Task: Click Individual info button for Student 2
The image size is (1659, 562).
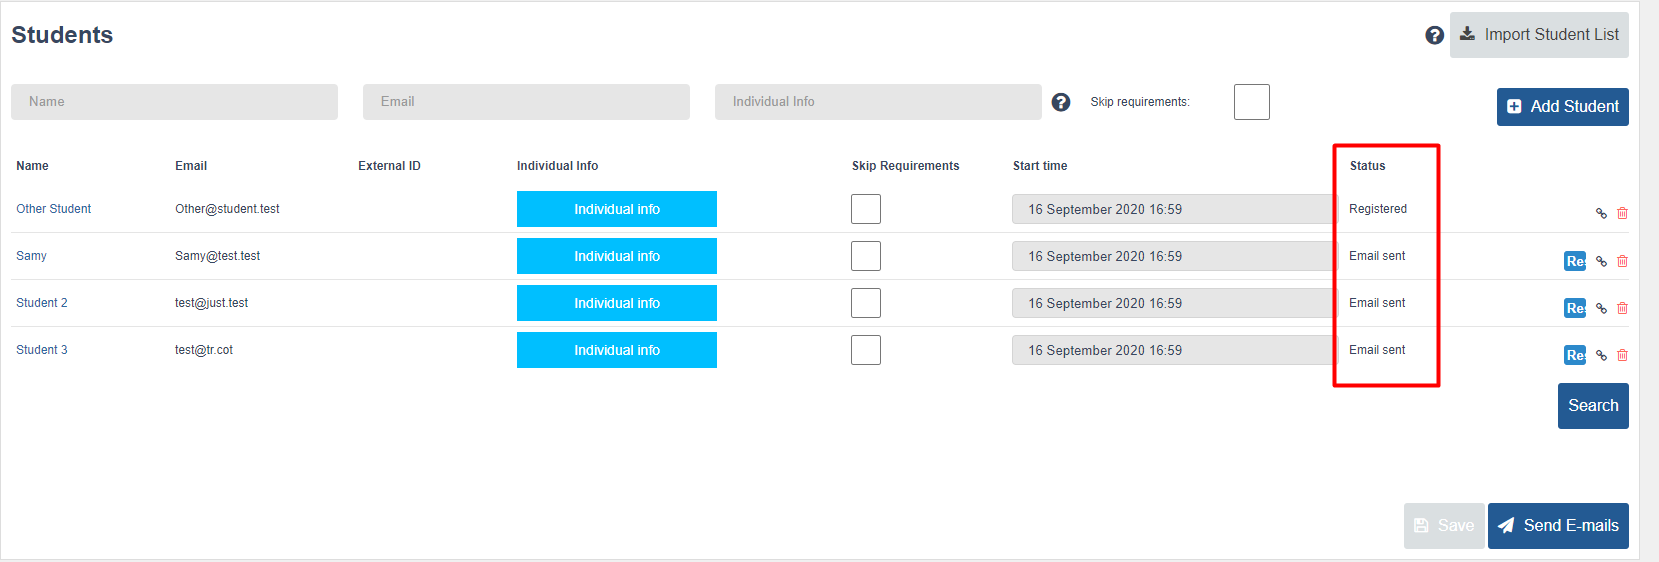Action: tap(617, 303)
